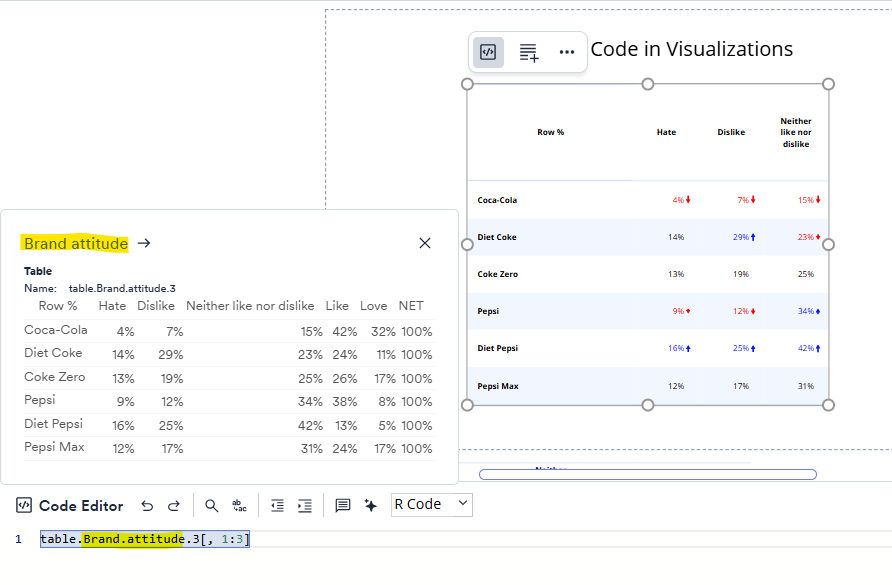The height and width of the screenshot is (585, 892).
Task: Click the AI sparkle assistant icon
Action: tap(370, 506)
